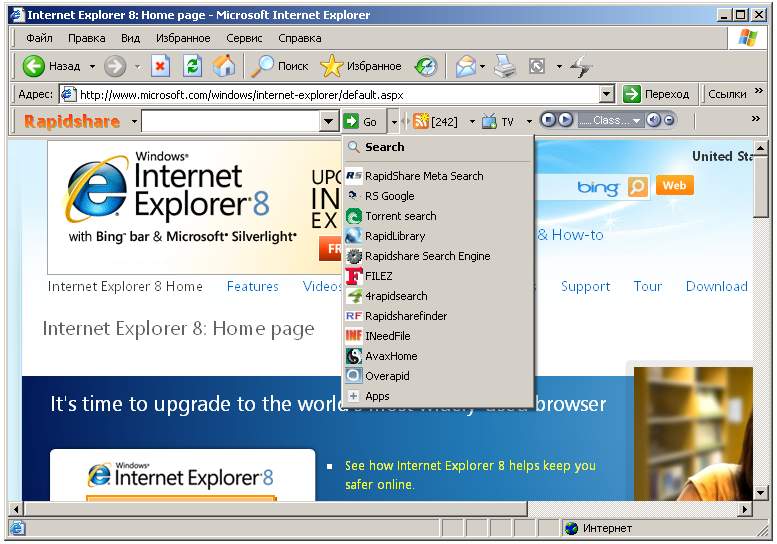Expand the Rapidshare search box dropdown

328,121
